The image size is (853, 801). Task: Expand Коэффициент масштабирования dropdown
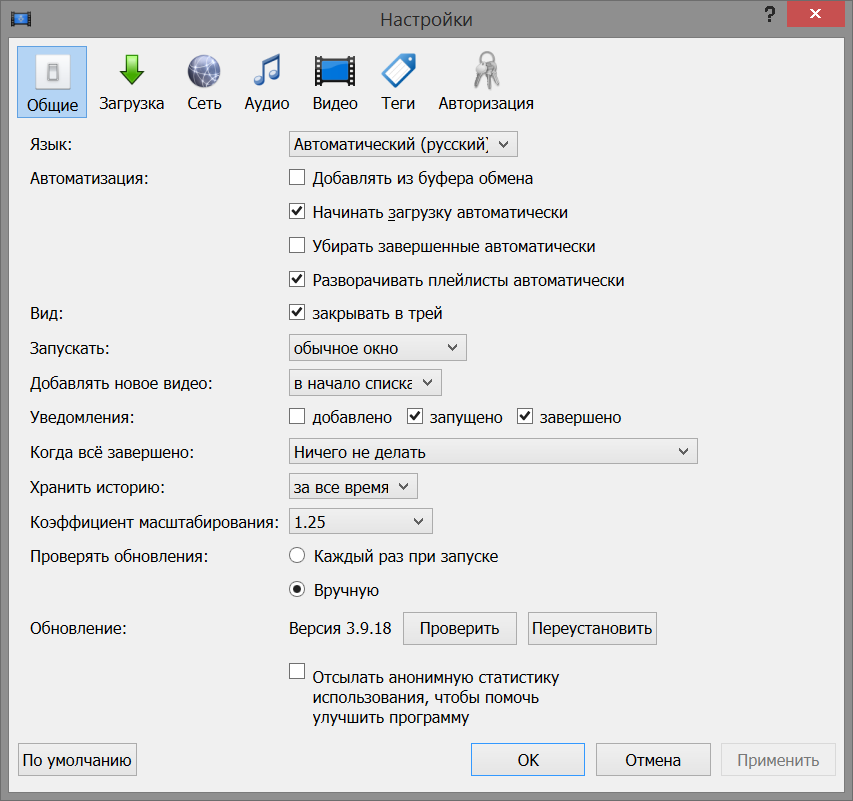360,521
